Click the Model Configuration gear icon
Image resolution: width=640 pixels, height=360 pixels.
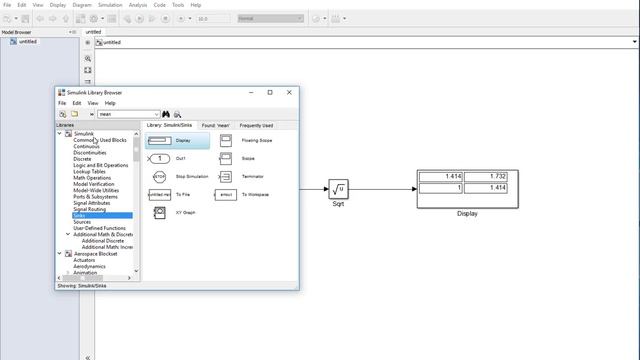pos(94,19)
